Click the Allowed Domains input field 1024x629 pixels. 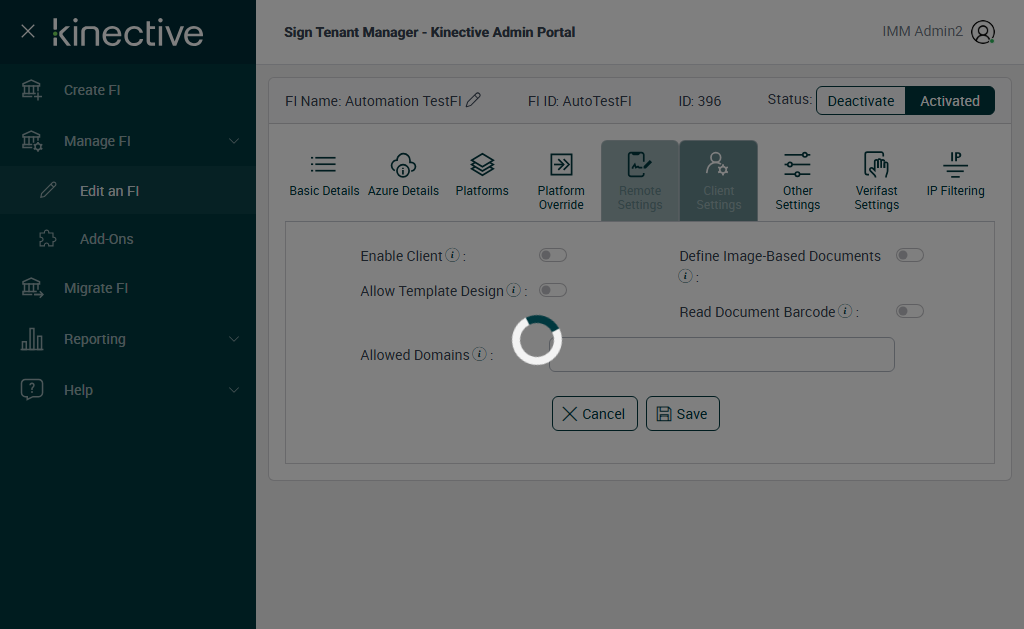[722, 355]
